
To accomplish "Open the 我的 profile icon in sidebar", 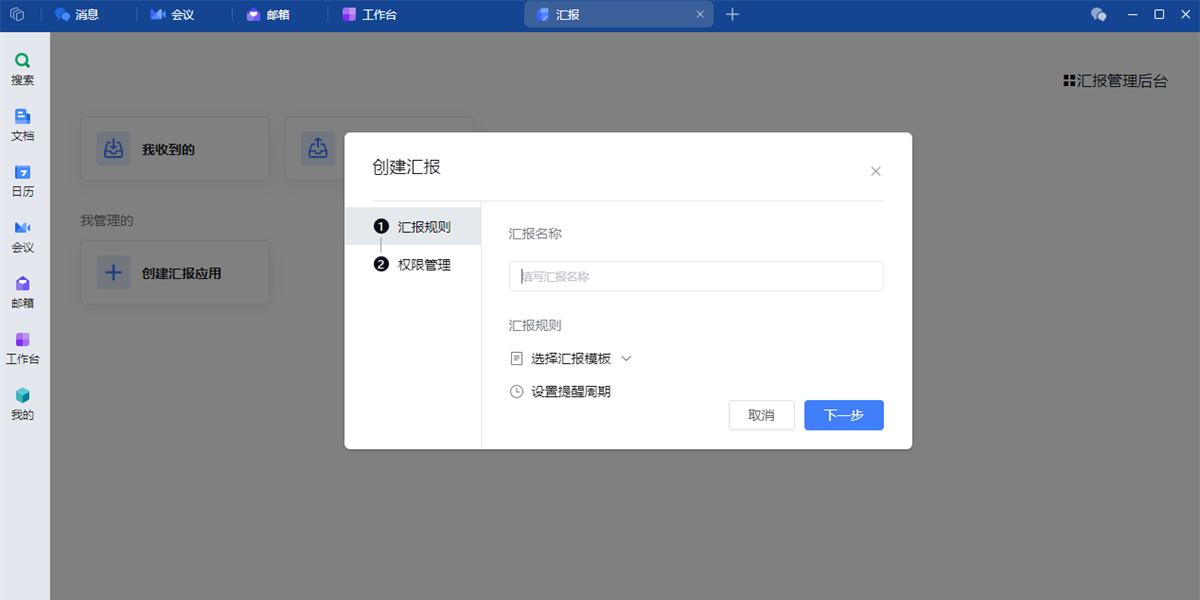I will click(x=22, y=396).
